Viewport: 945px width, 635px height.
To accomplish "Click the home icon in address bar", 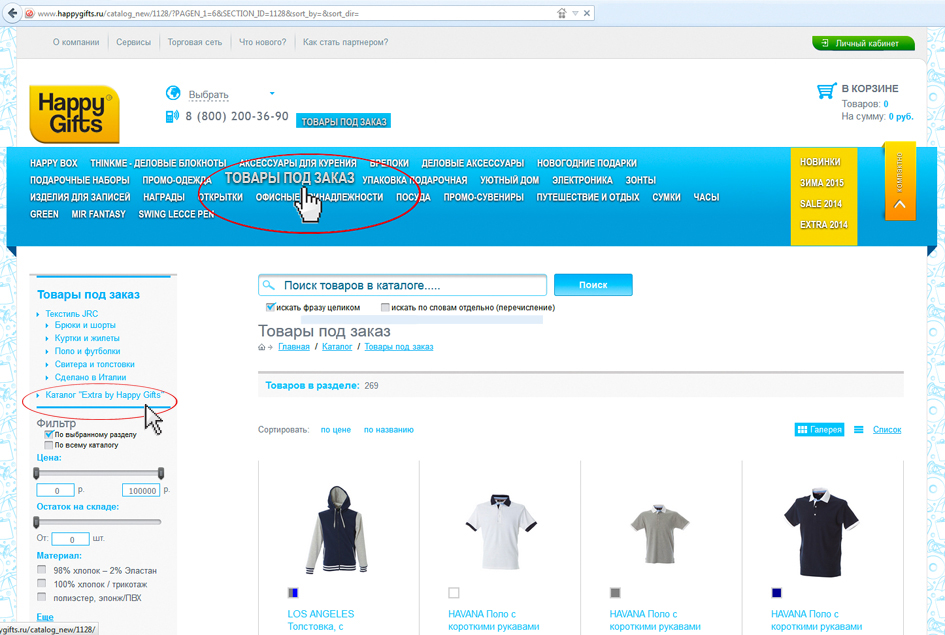I will [561, 13].
